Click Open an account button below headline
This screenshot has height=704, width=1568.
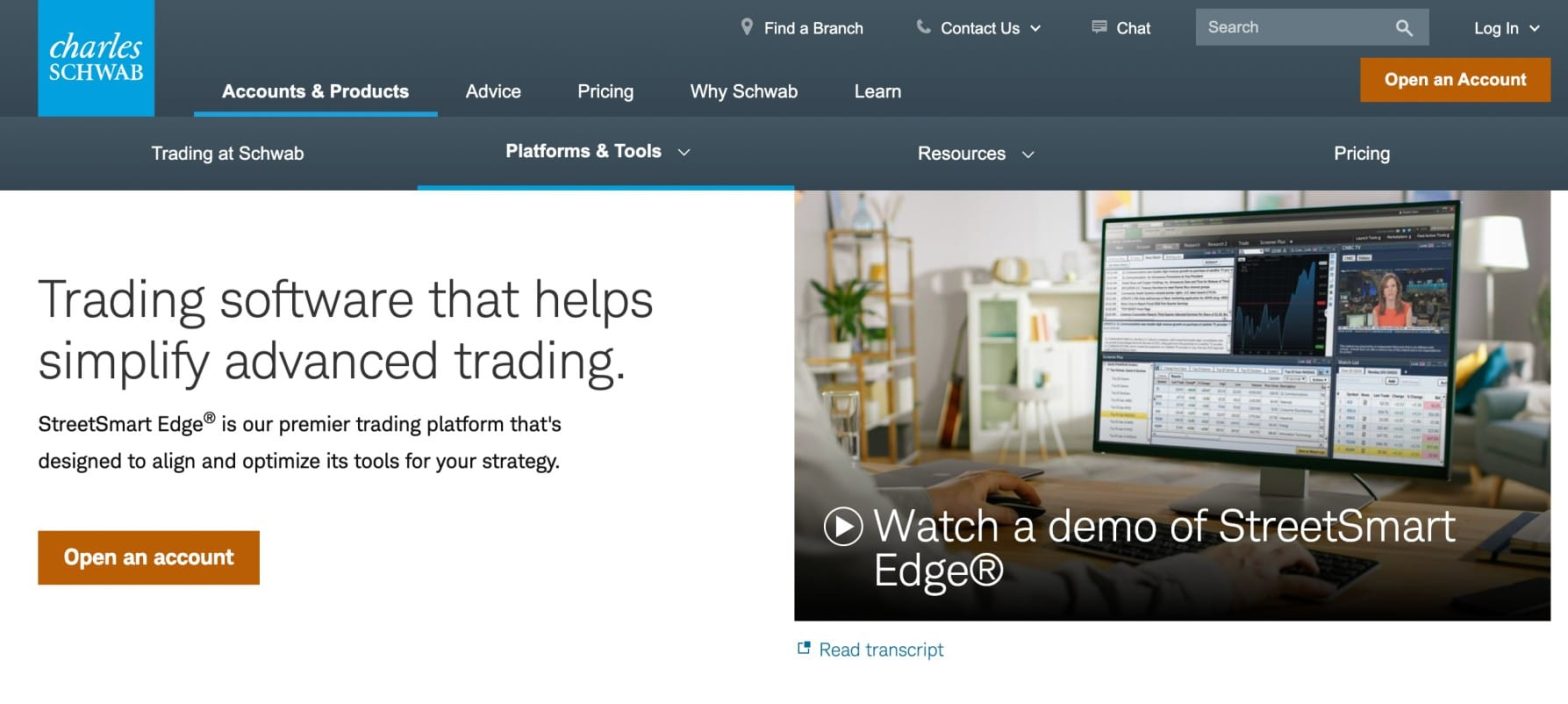tap(149, 558)
